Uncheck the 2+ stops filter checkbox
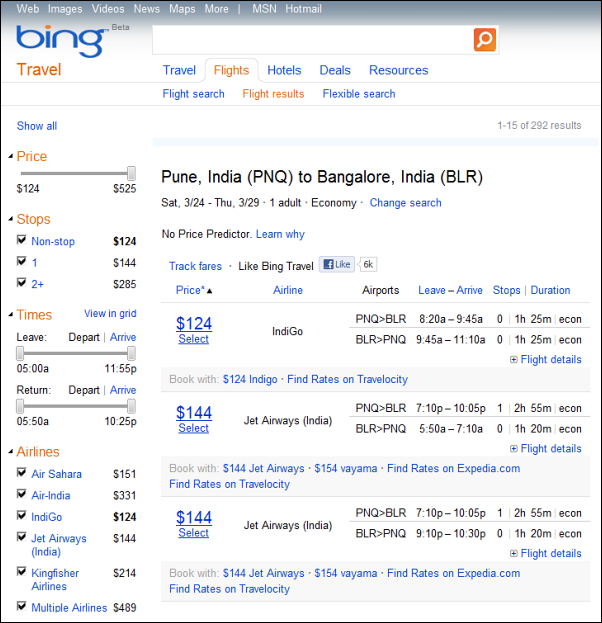 21,282
